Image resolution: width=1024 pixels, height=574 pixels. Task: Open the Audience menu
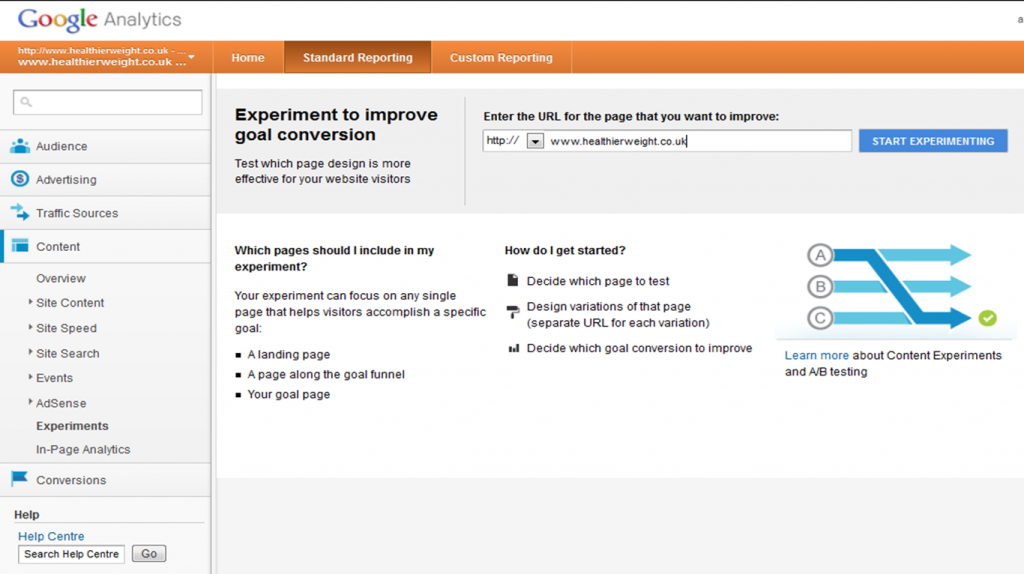(105, 146)
